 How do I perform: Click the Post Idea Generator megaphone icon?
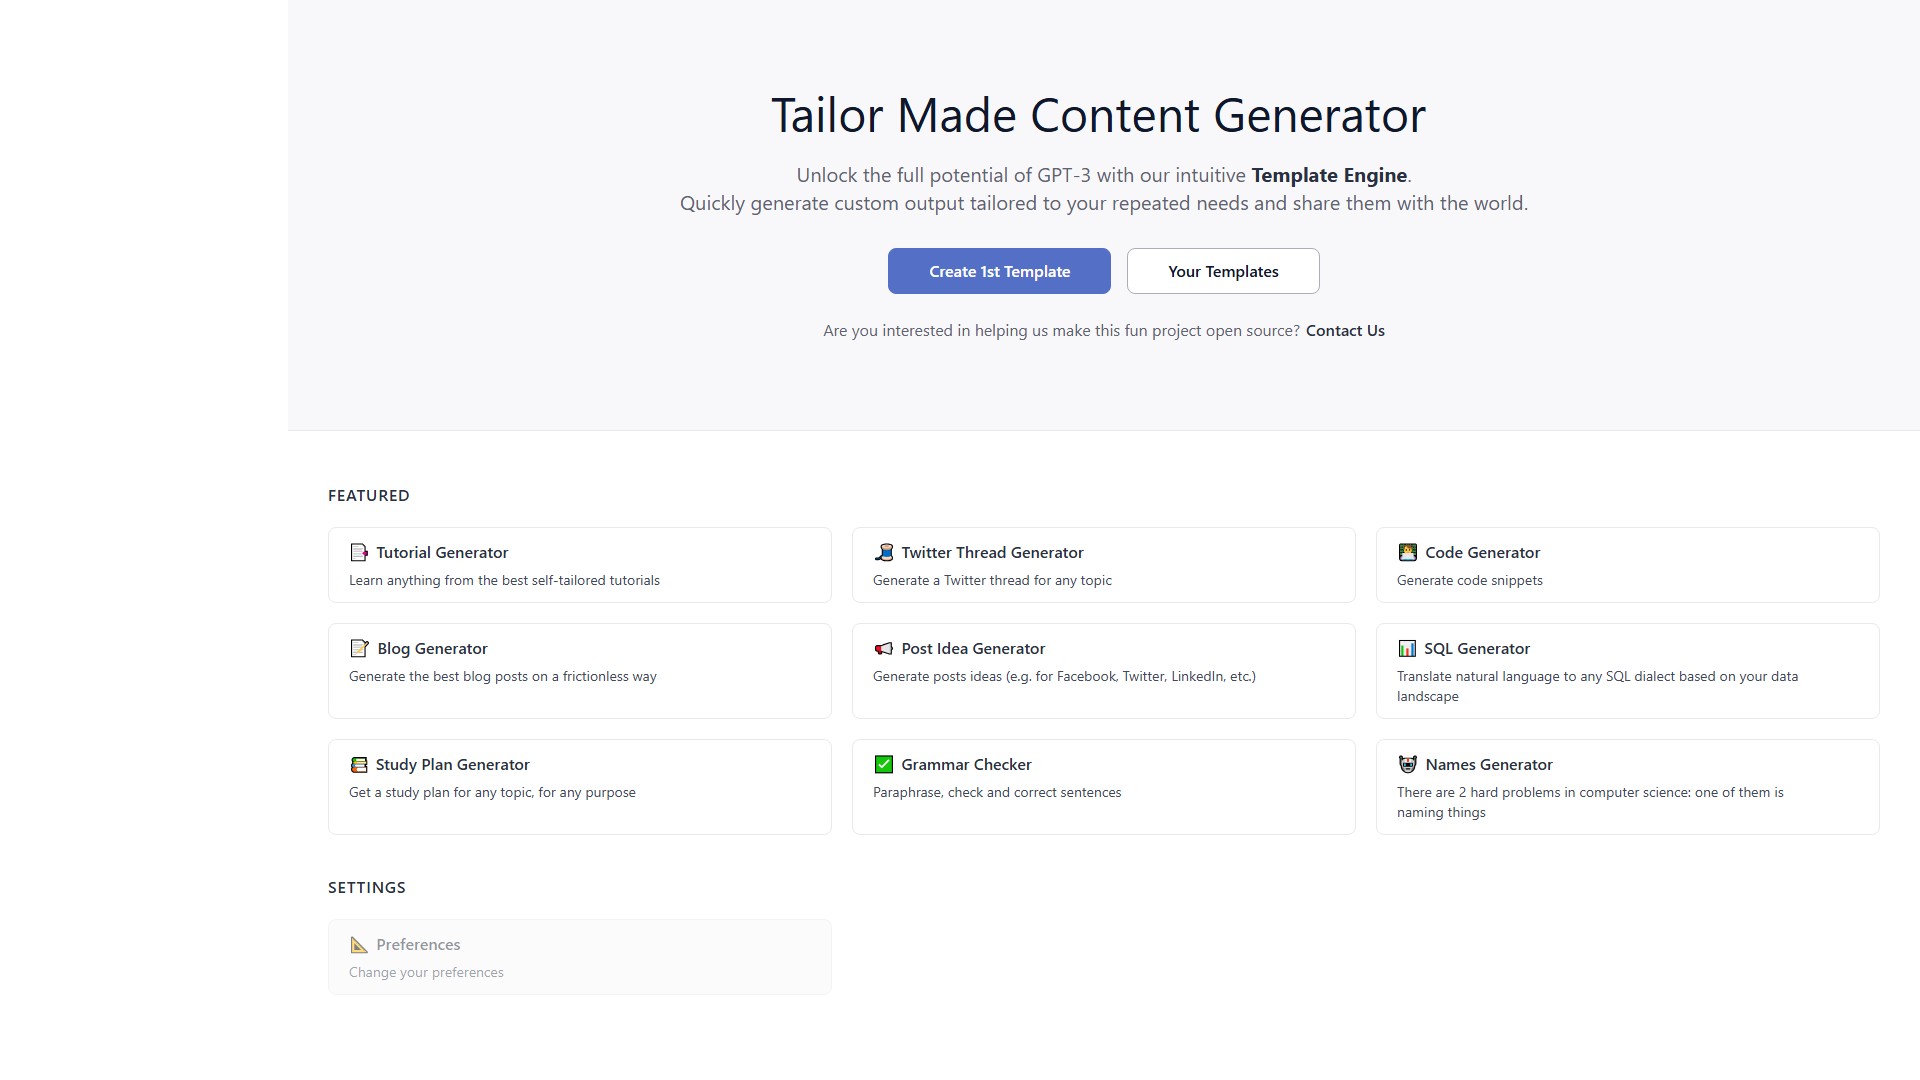pos(884,648)
